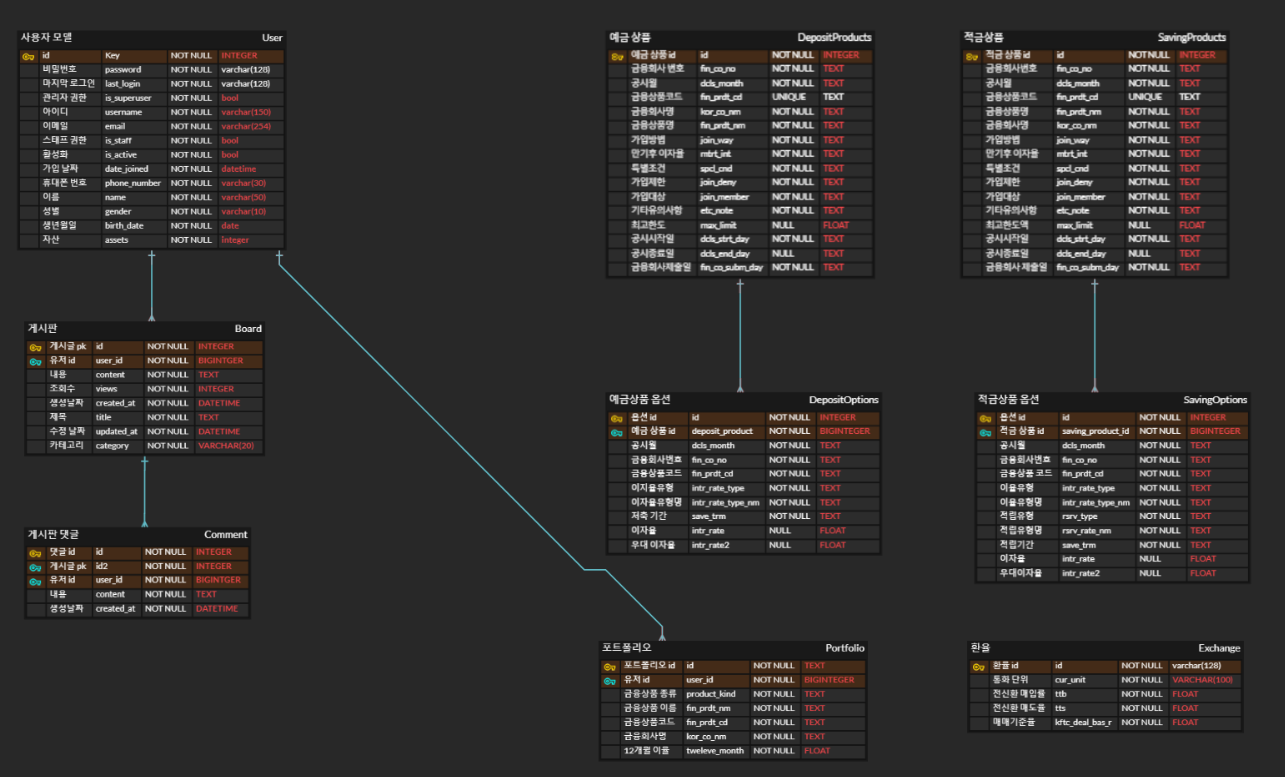
Task: Select join_member field in SavingProducts
Action: pyautogui.click(x=1081, y=197)
